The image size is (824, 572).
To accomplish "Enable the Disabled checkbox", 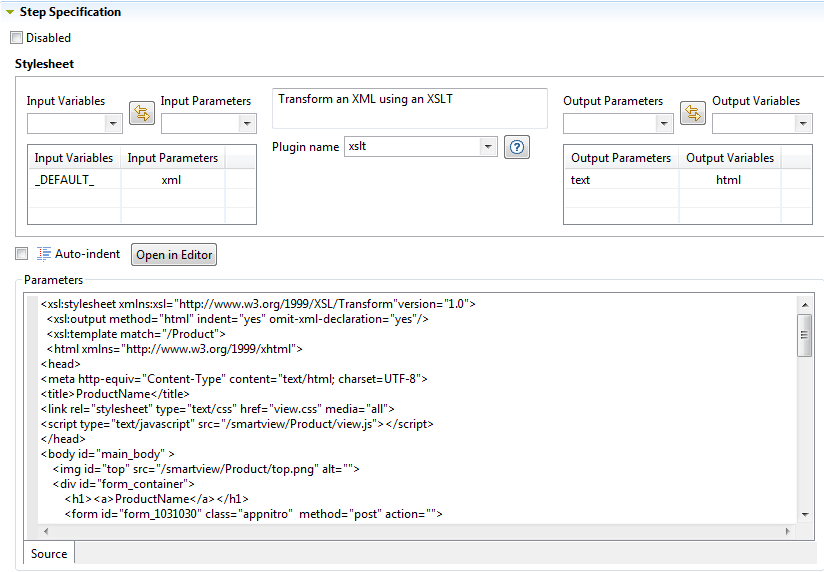I will tap(17, 38).
